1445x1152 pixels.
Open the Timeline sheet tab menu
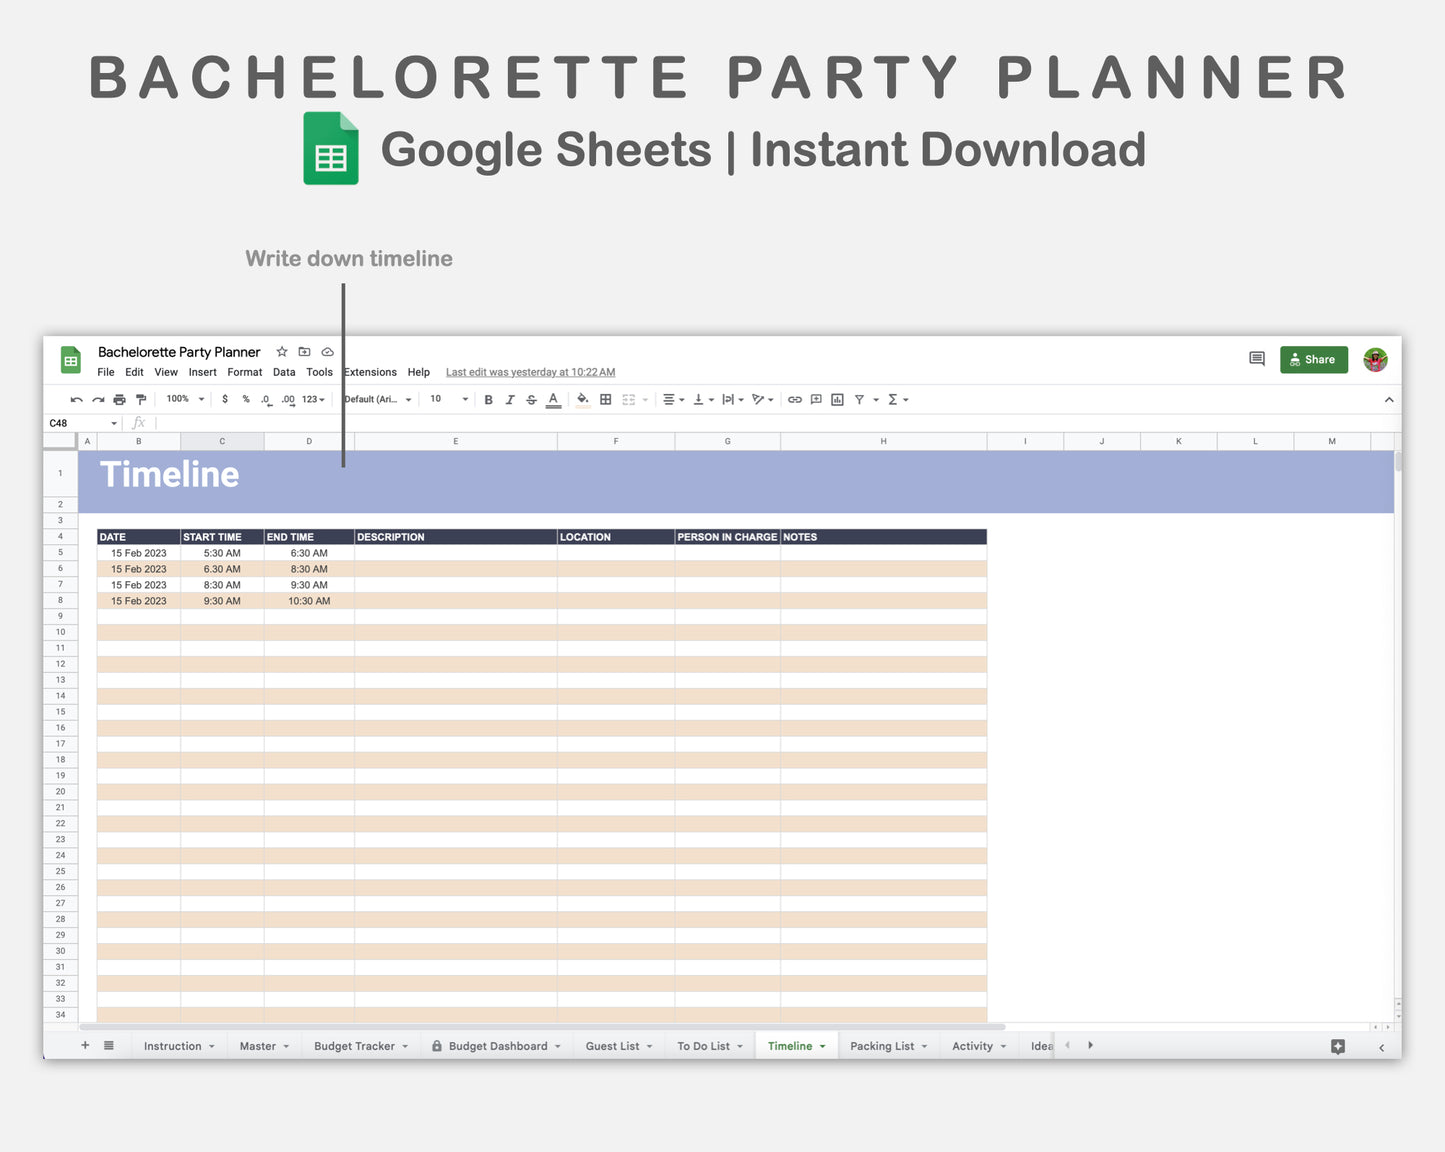822,1045
